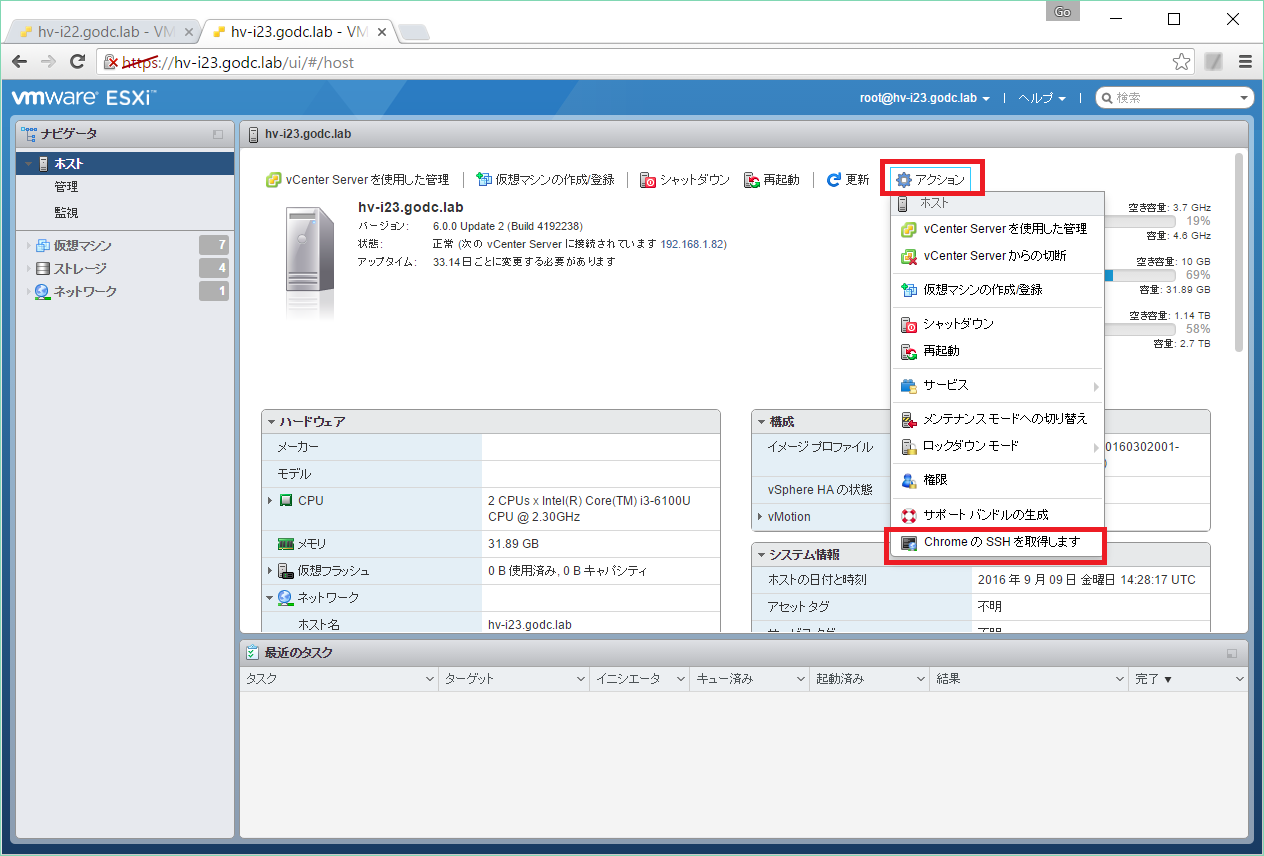
Task: Click the vCenter IP link 192.168.1.82
Action: point(693,244)
